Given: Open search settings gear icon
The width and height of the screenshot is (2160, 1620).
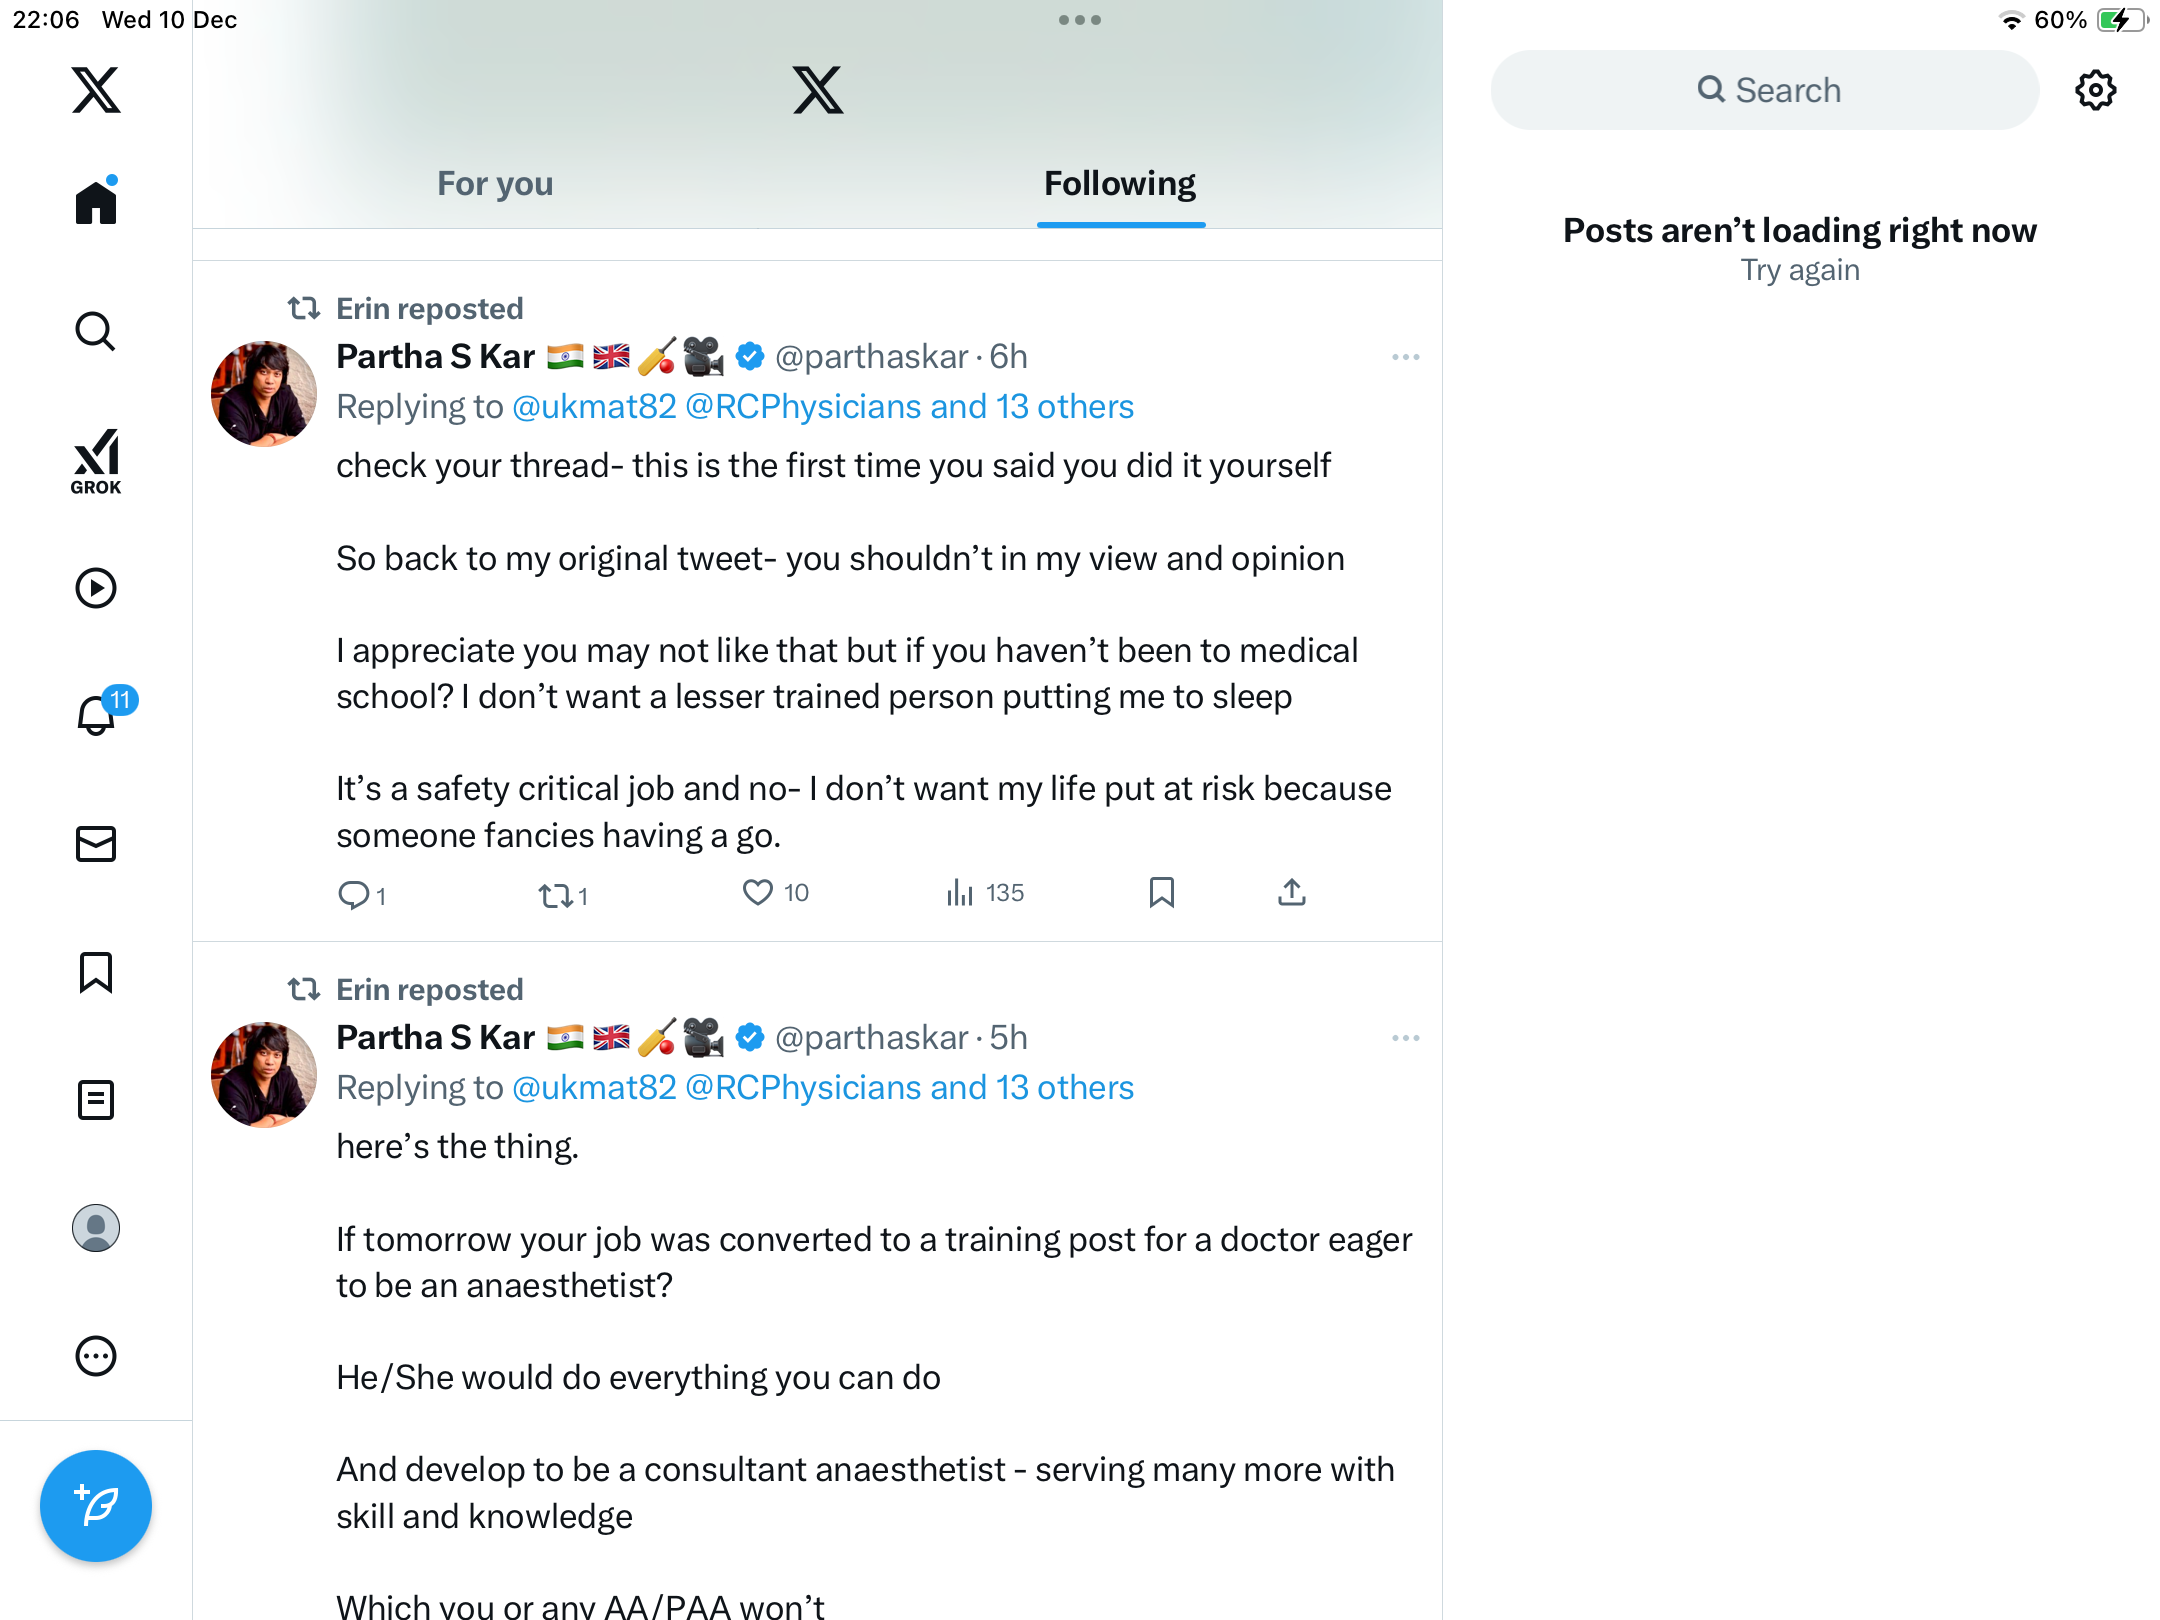Looking at the screenshot, I should pos(2095,90).
